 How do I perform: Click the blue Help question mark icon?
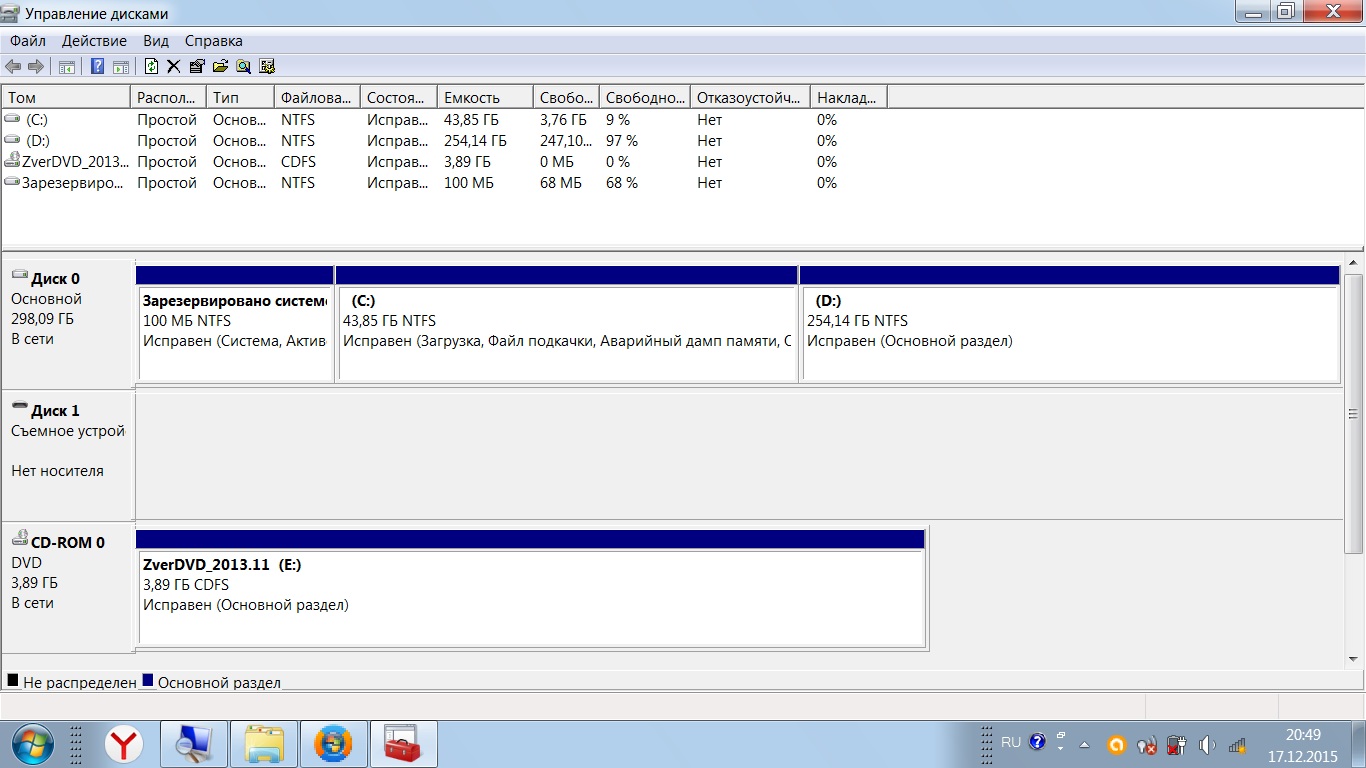click(x=98, y=67)
